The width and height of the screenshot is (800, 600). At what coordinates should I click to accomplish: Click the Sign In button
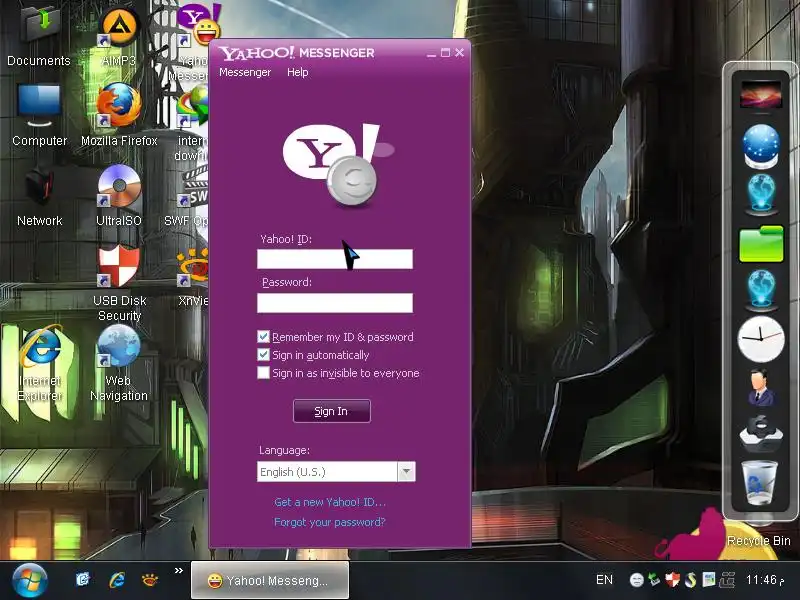point(332,411)
